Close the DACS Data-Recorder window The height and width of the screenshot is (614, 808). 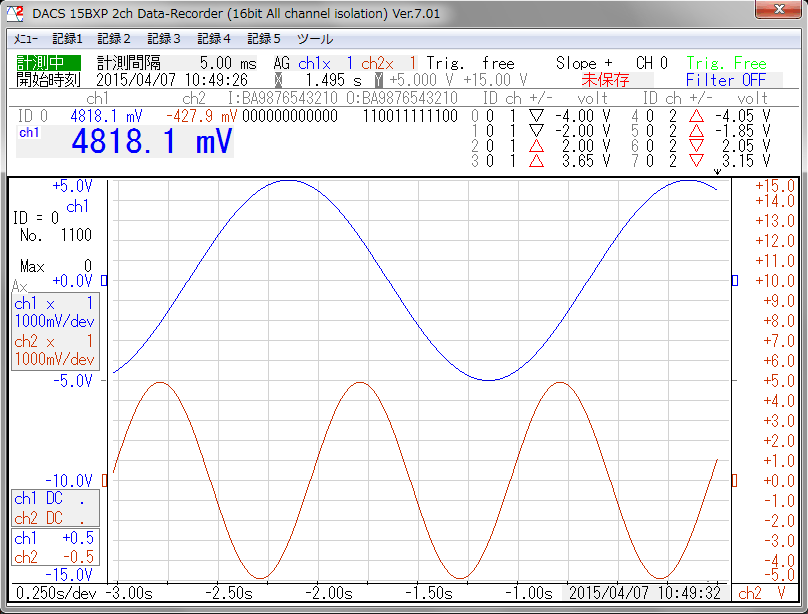tap(779, 9)
